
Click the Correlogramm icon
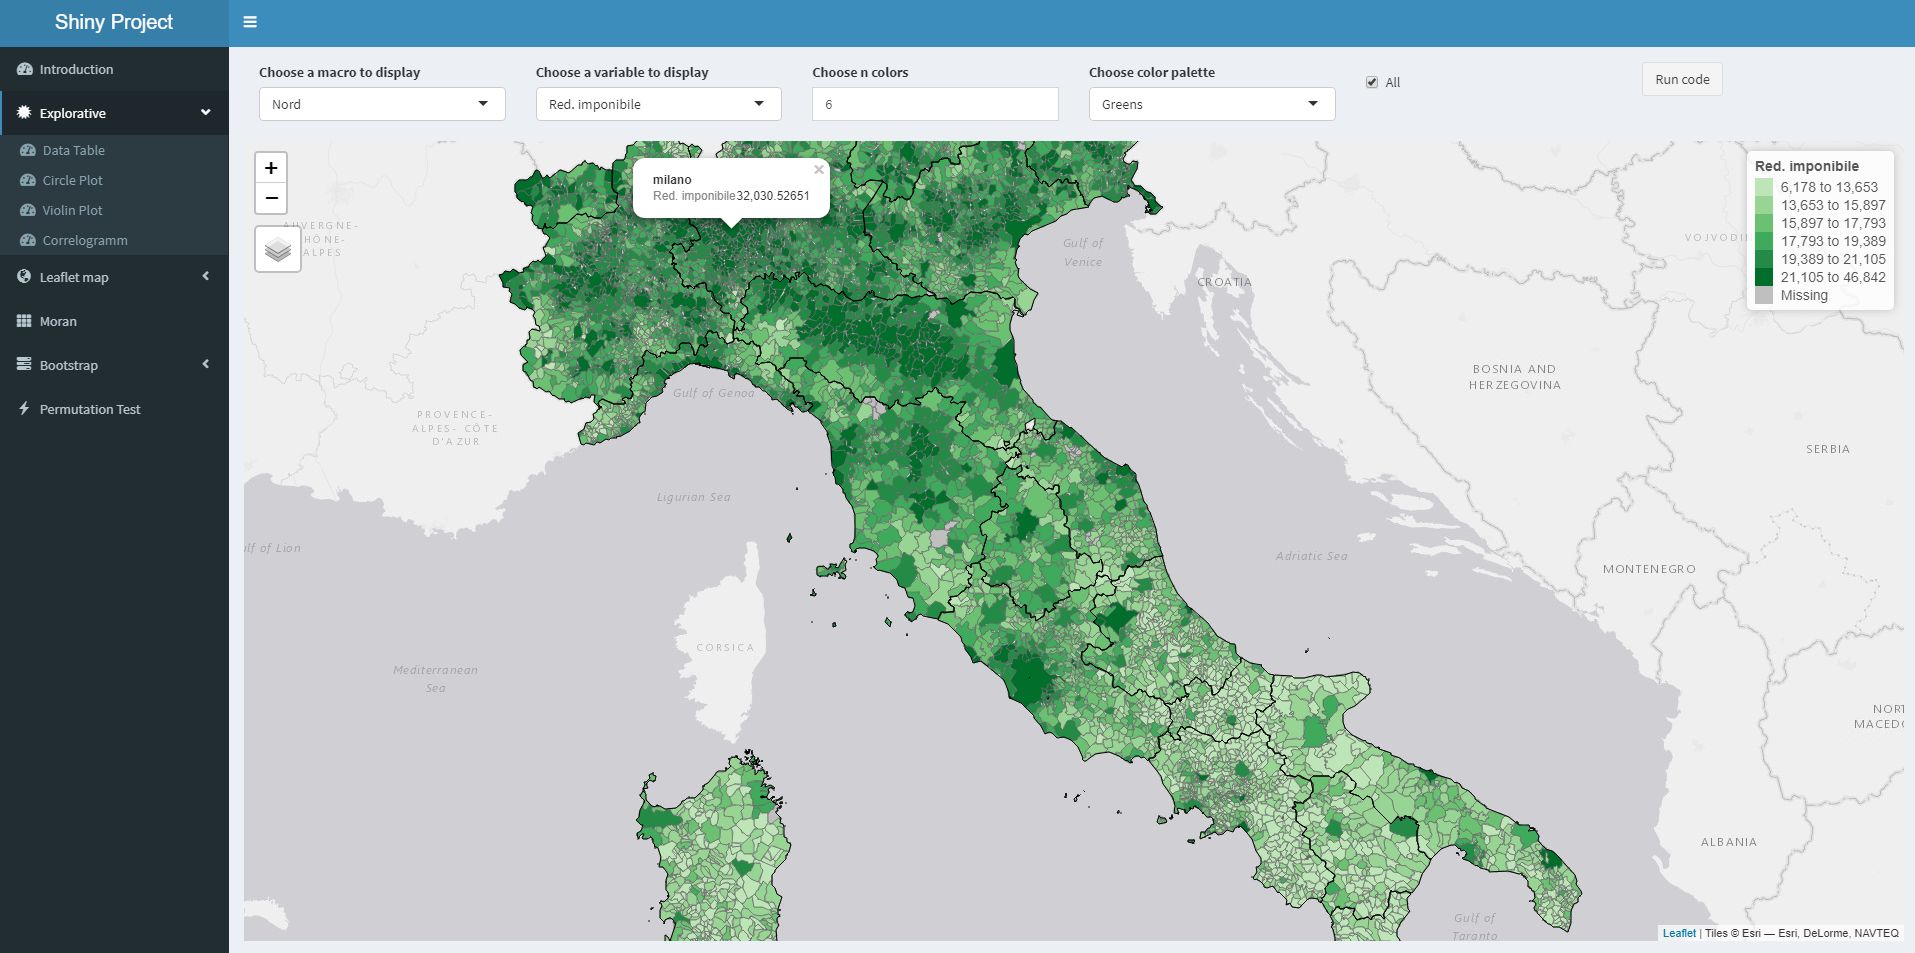tap(28, 240)
